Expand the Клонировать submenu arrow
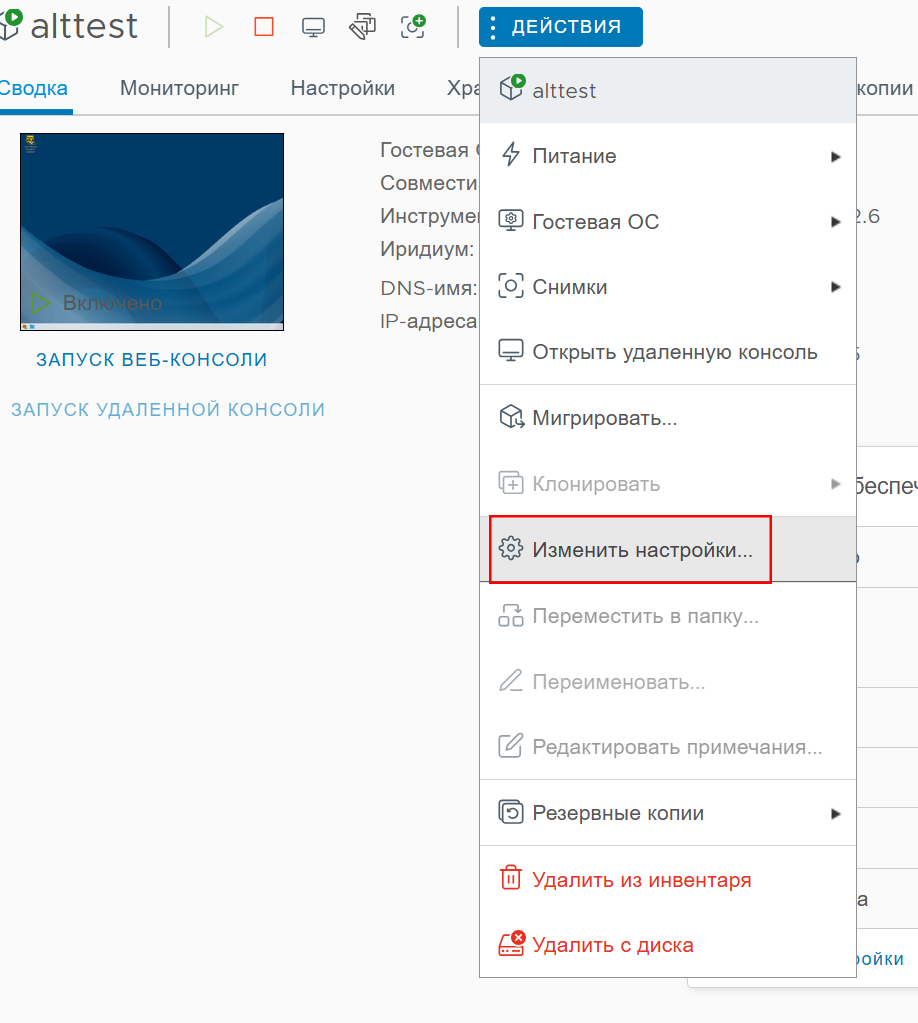 coord(835,484)
